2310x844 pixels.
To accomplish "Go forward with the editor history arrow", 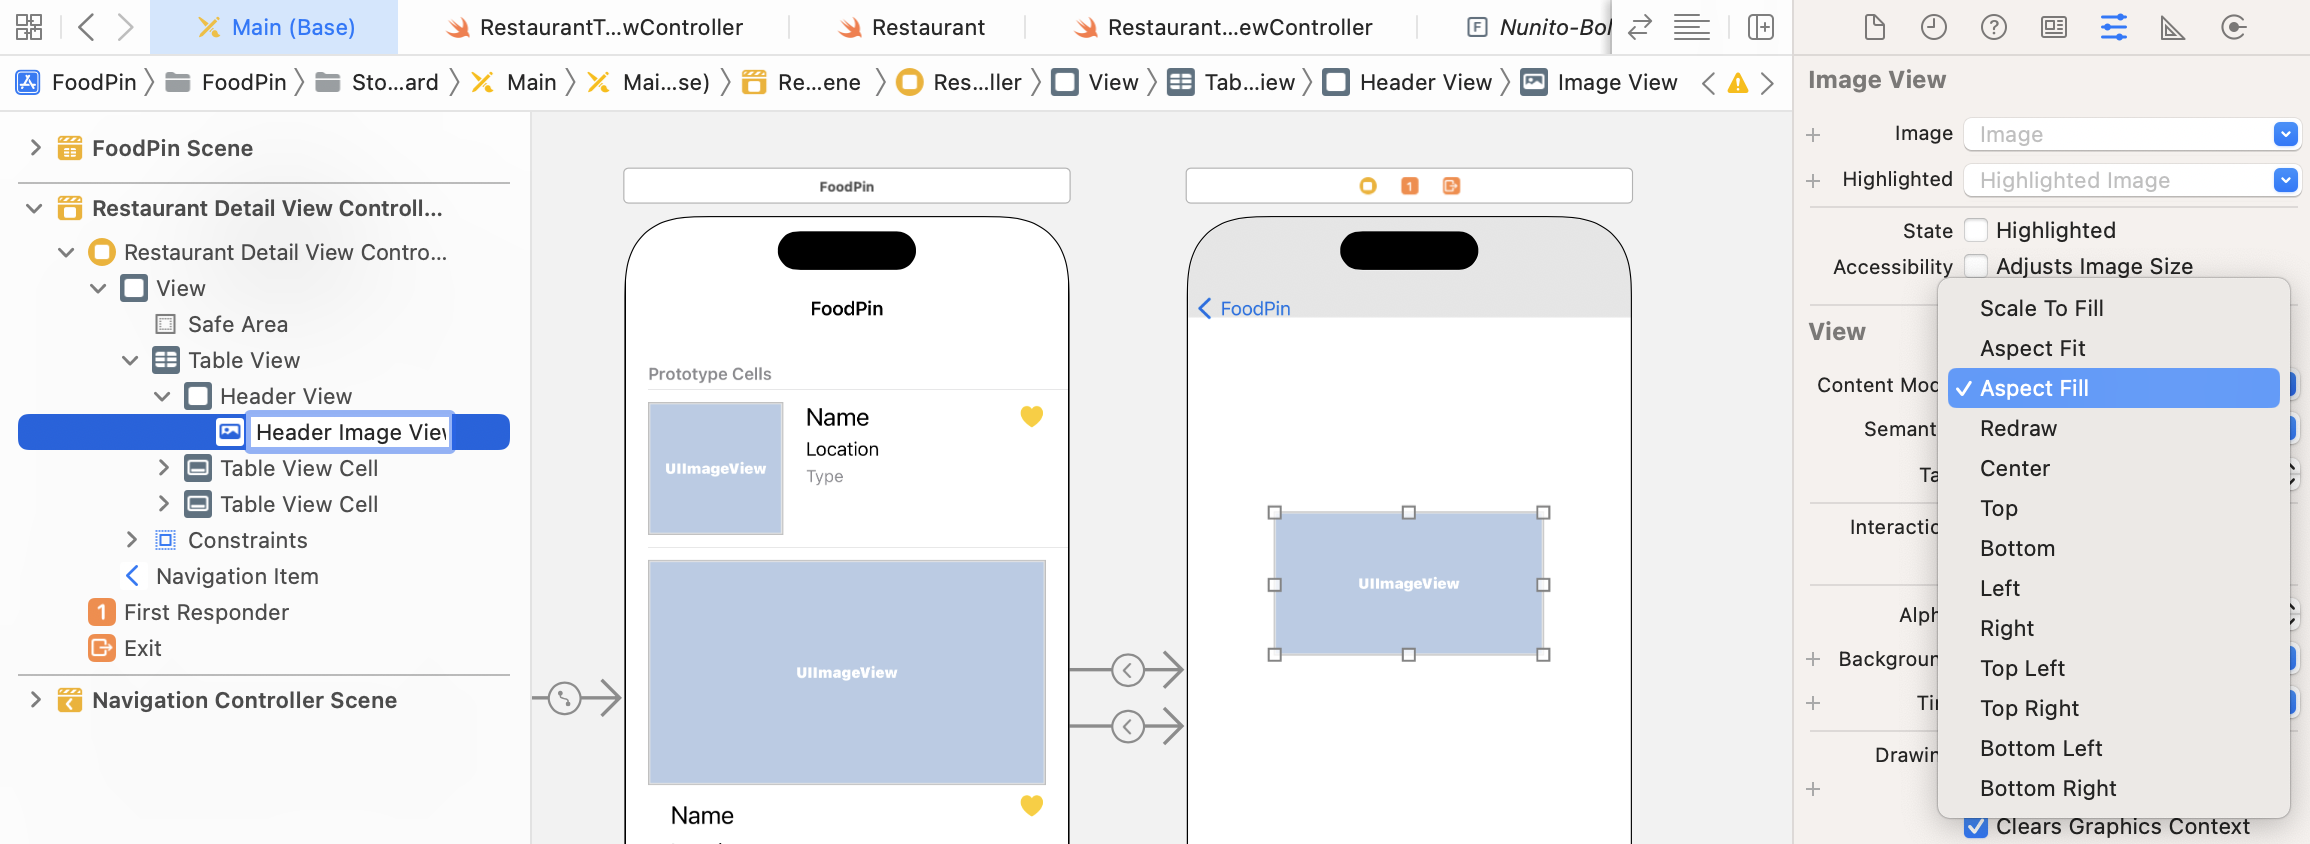I will click(125, 27).
